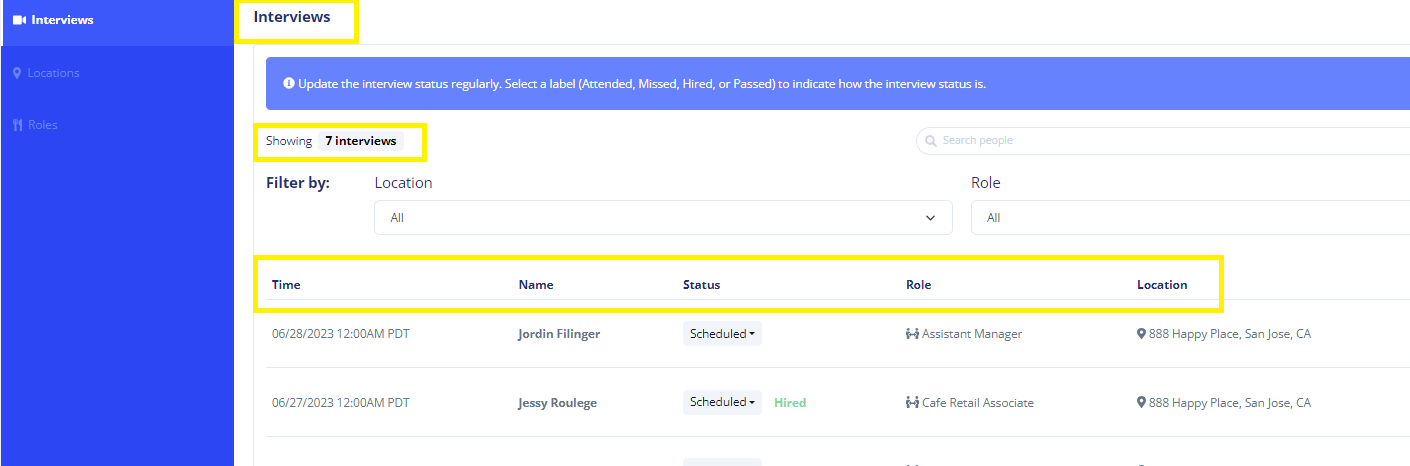This screenshot has width=1410, height=466.
Task: Click the Jessy Roulege name link
Action: (x=557, y=403)
